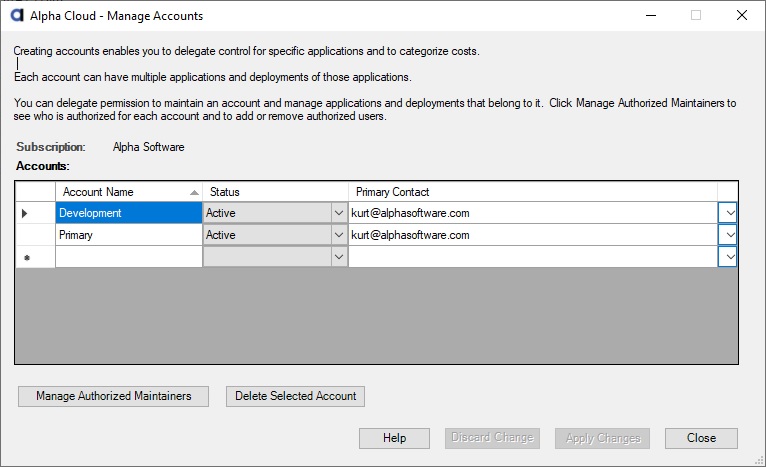This screenshot has width=766, height=467.
Task: Click the Account Name column header
Action: point(129,192)
